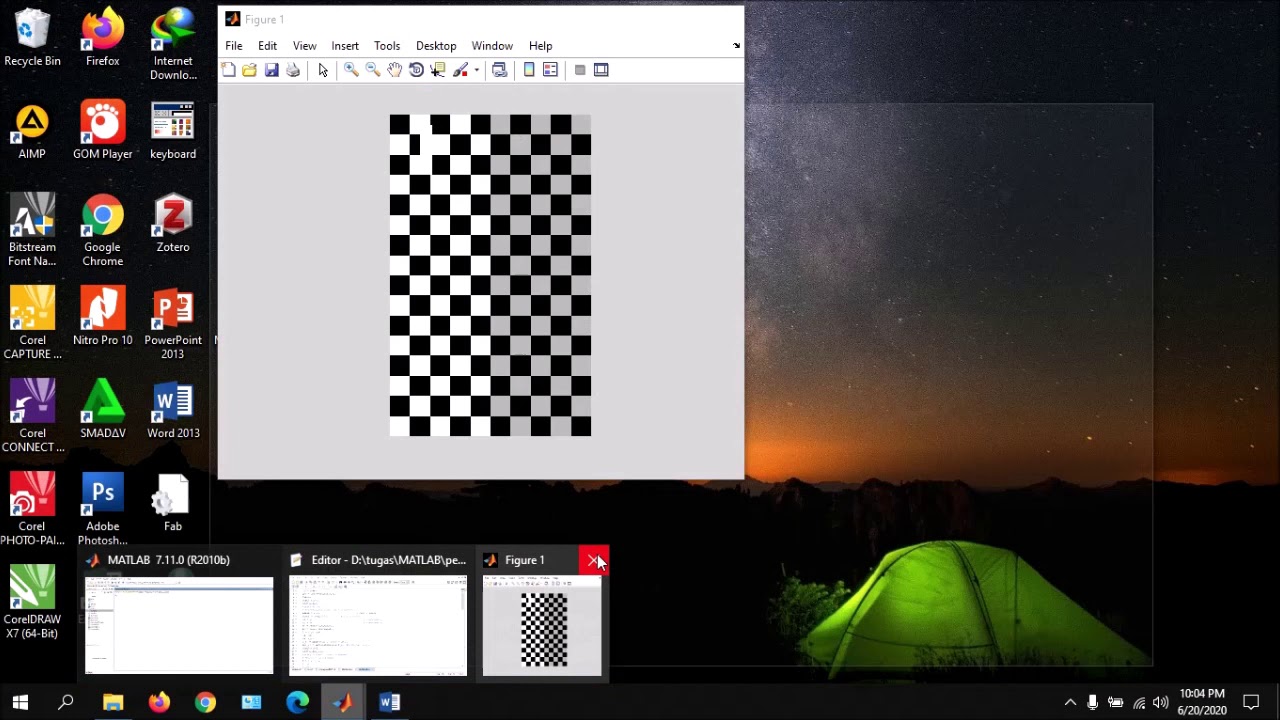
Task: Enable the Rotate 3D tool
Action: [416, 70]
